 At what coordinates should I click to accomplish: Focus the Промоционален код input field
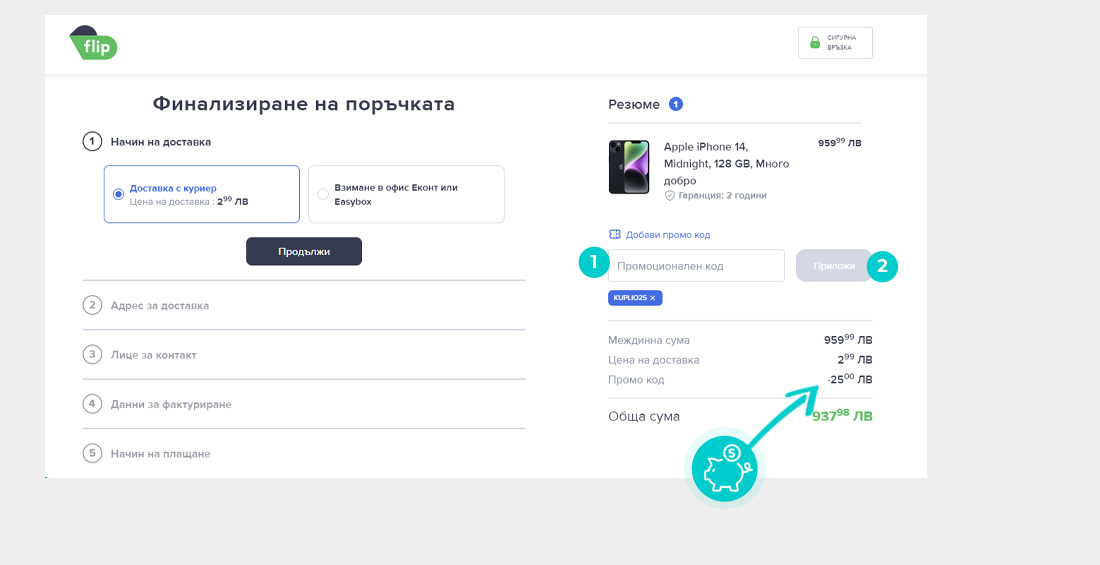click(696, 266)
